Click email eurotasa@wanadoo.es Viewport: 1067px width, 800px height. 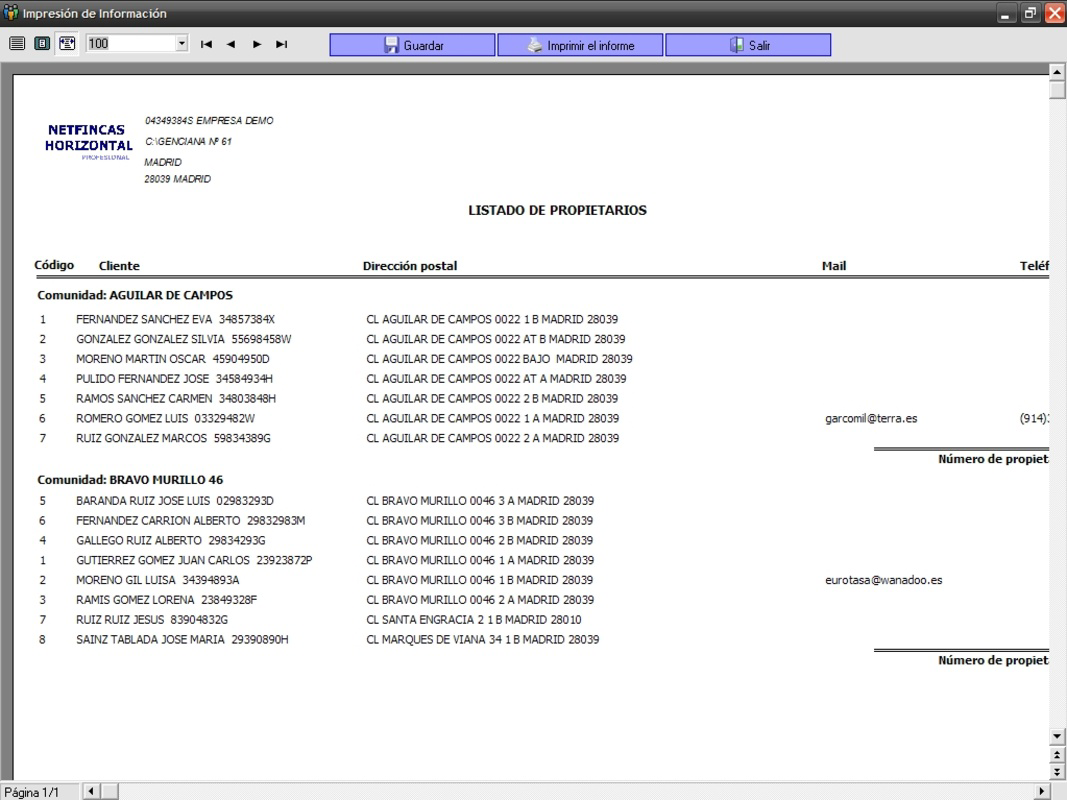click(883, 580)
